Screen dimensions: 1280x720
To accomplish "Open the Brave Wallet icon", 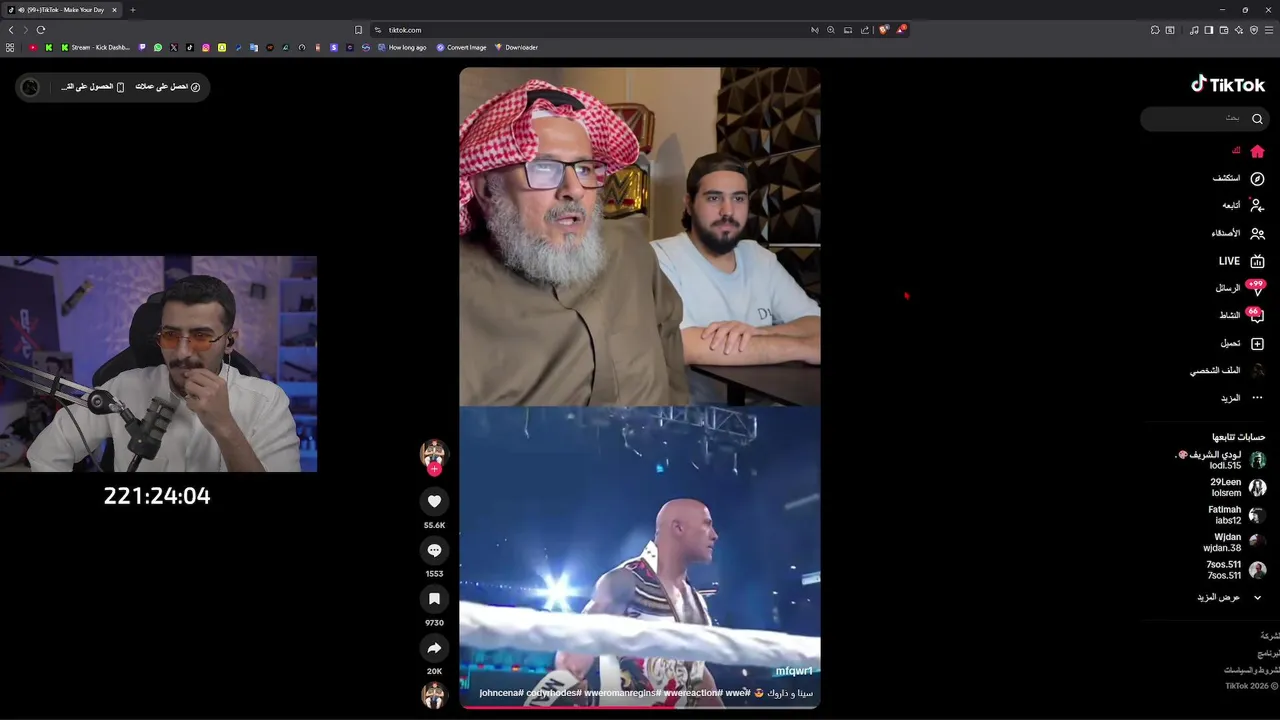I will point(1224,30).
